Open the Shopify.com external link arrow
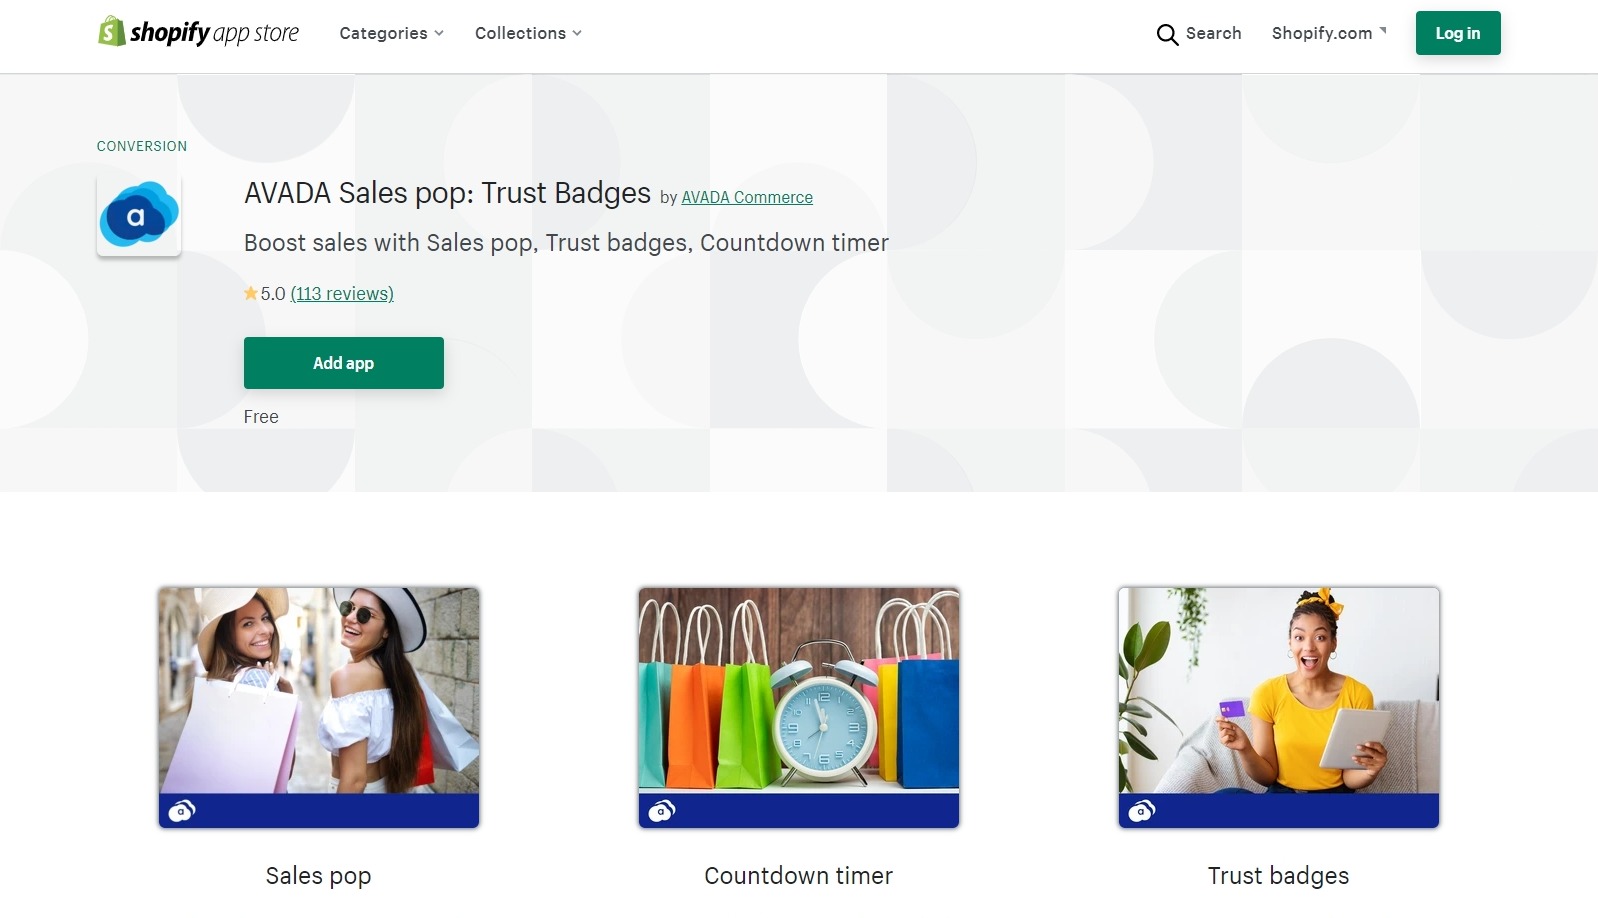The image size is (1598, 918). tap(1383, 31)
